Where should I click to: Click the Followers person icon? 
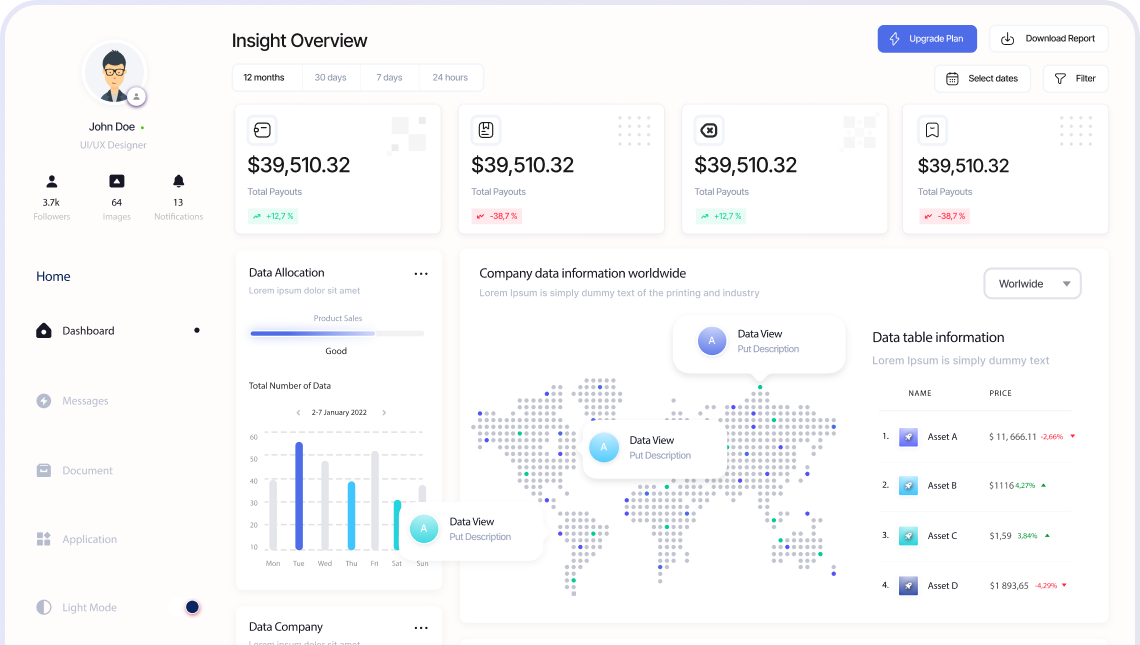coord(52,181)
